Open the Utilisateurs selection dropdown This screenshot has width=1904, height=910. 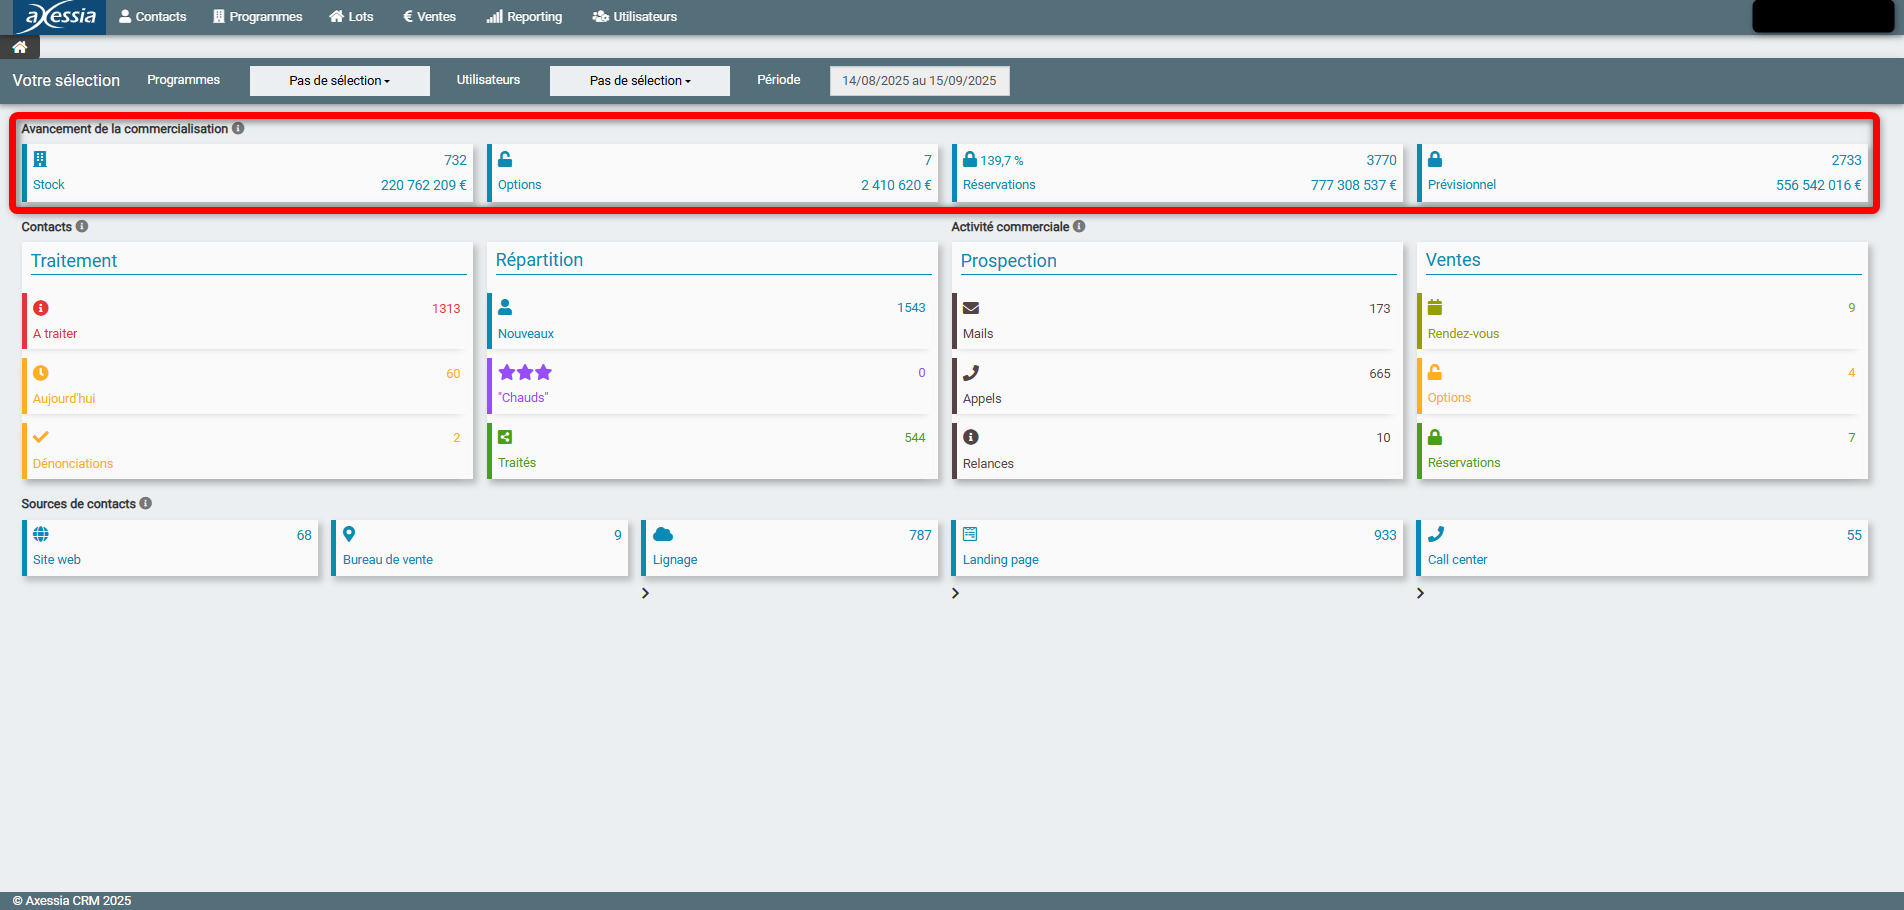pyautogui.click(x=639, y=81)
